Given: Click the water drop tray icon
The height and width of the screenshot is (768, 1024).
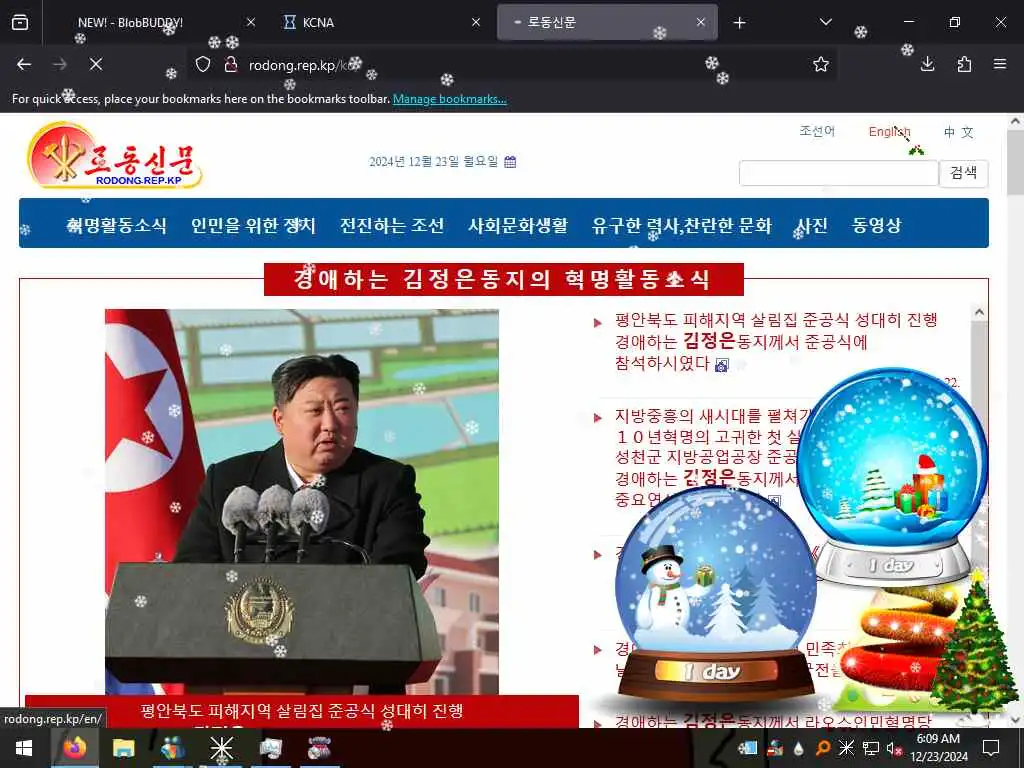Looking at the screenshot, I should coord(799,748).
